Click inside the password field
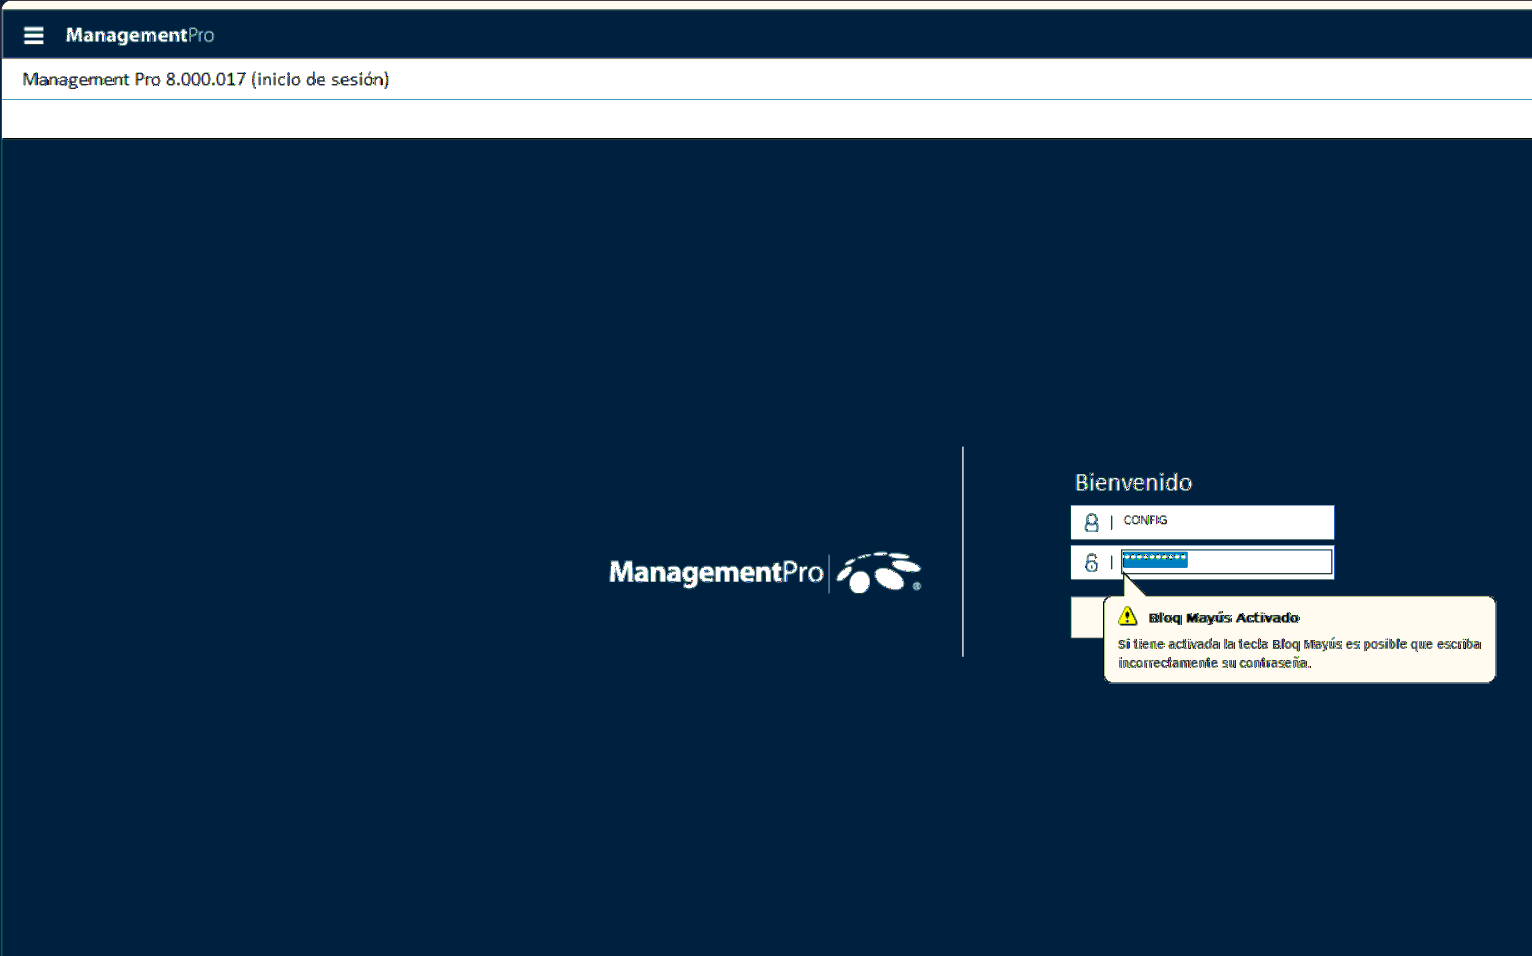The width and height of the screenshot is (1532, 956). tap(1260, 562)
